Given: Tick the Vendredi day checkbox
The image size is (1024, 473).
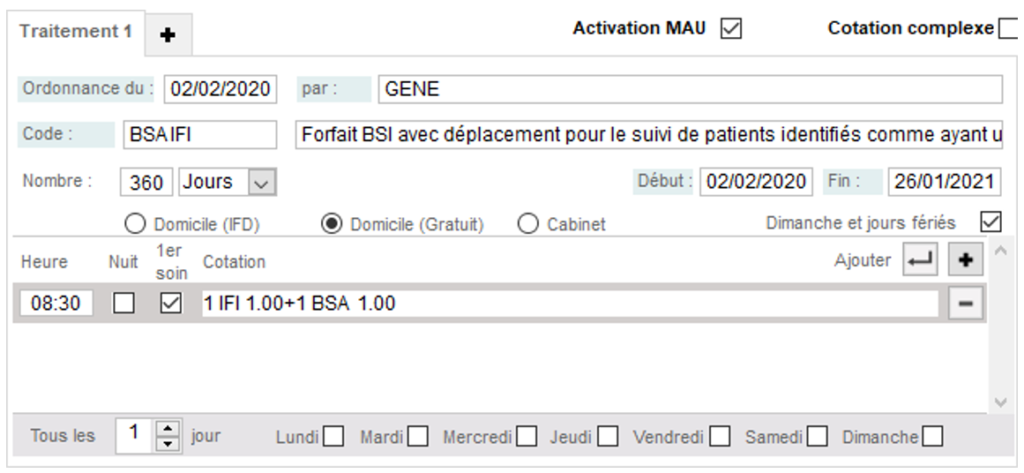Looking at the screenshot, I should tap(717, 436).
